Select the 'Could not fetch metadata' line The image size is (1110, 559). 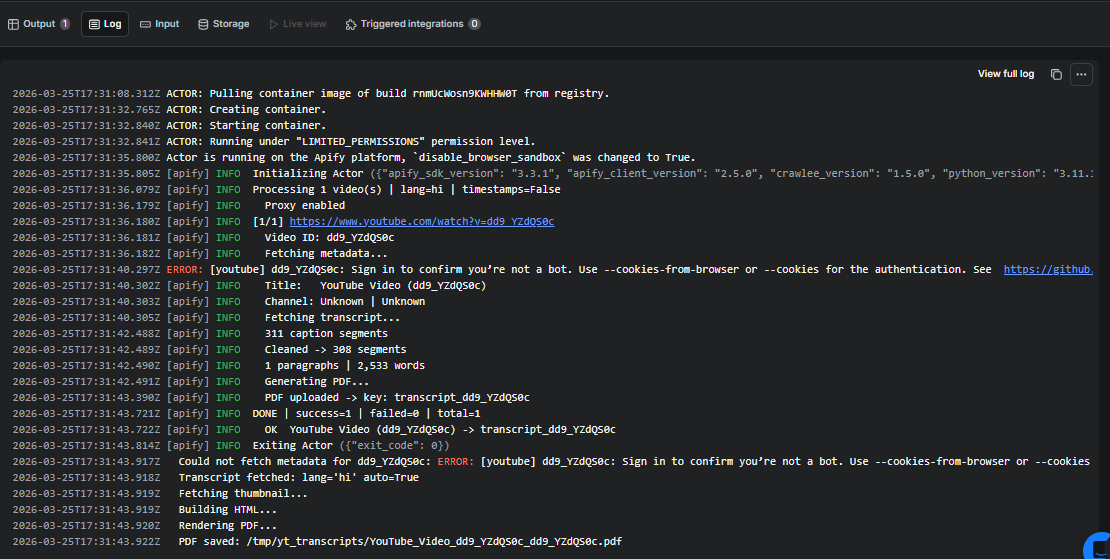tap(552, 461)
